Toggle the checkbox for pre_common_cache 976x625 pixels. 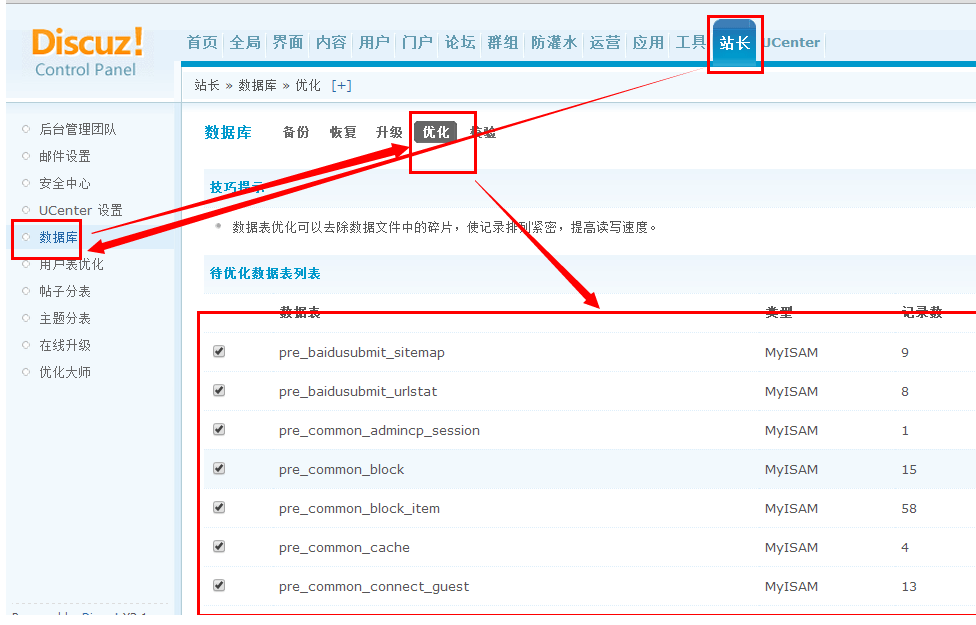pos(218,546)
